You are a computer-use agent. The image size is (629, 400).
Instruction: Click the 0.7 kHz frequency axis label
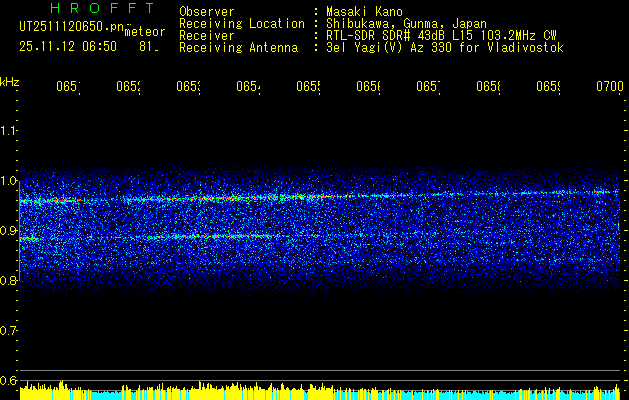point(8,331)
